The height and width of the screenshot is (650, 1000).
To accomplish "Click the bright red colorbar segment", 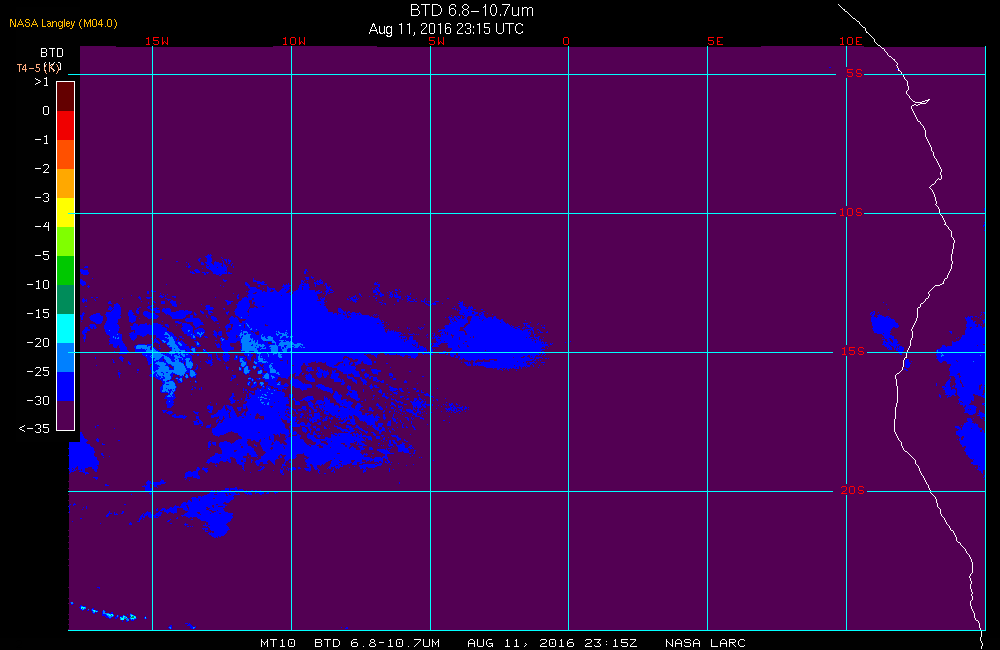I will [66, 125].
